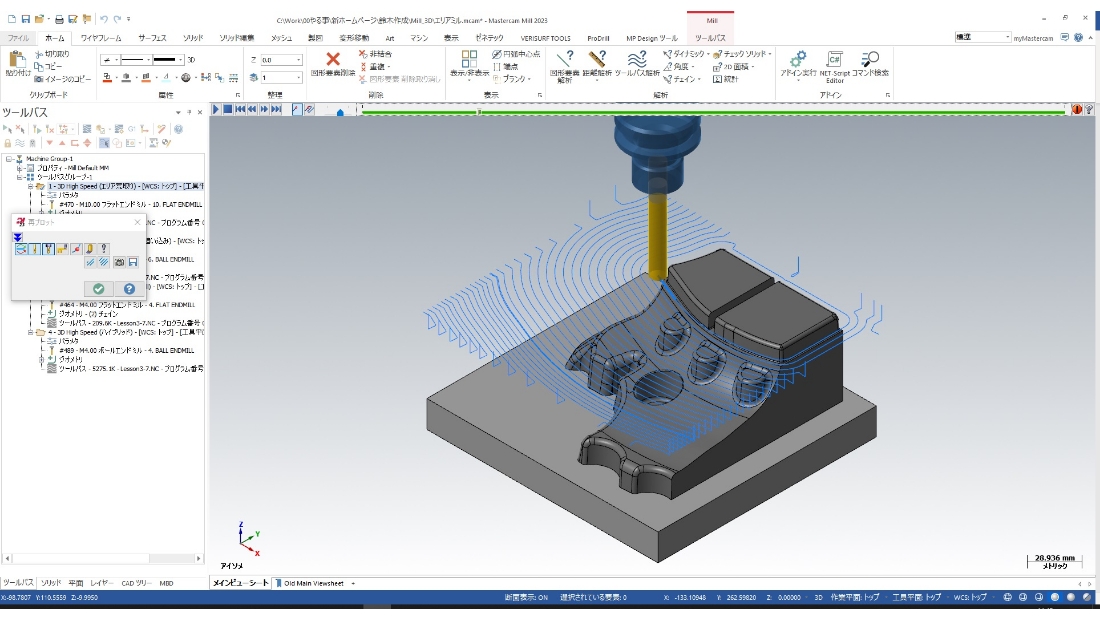
Task: Switch to the サーフェス (Surface) ribbon tab
Action: click(152, 38)
